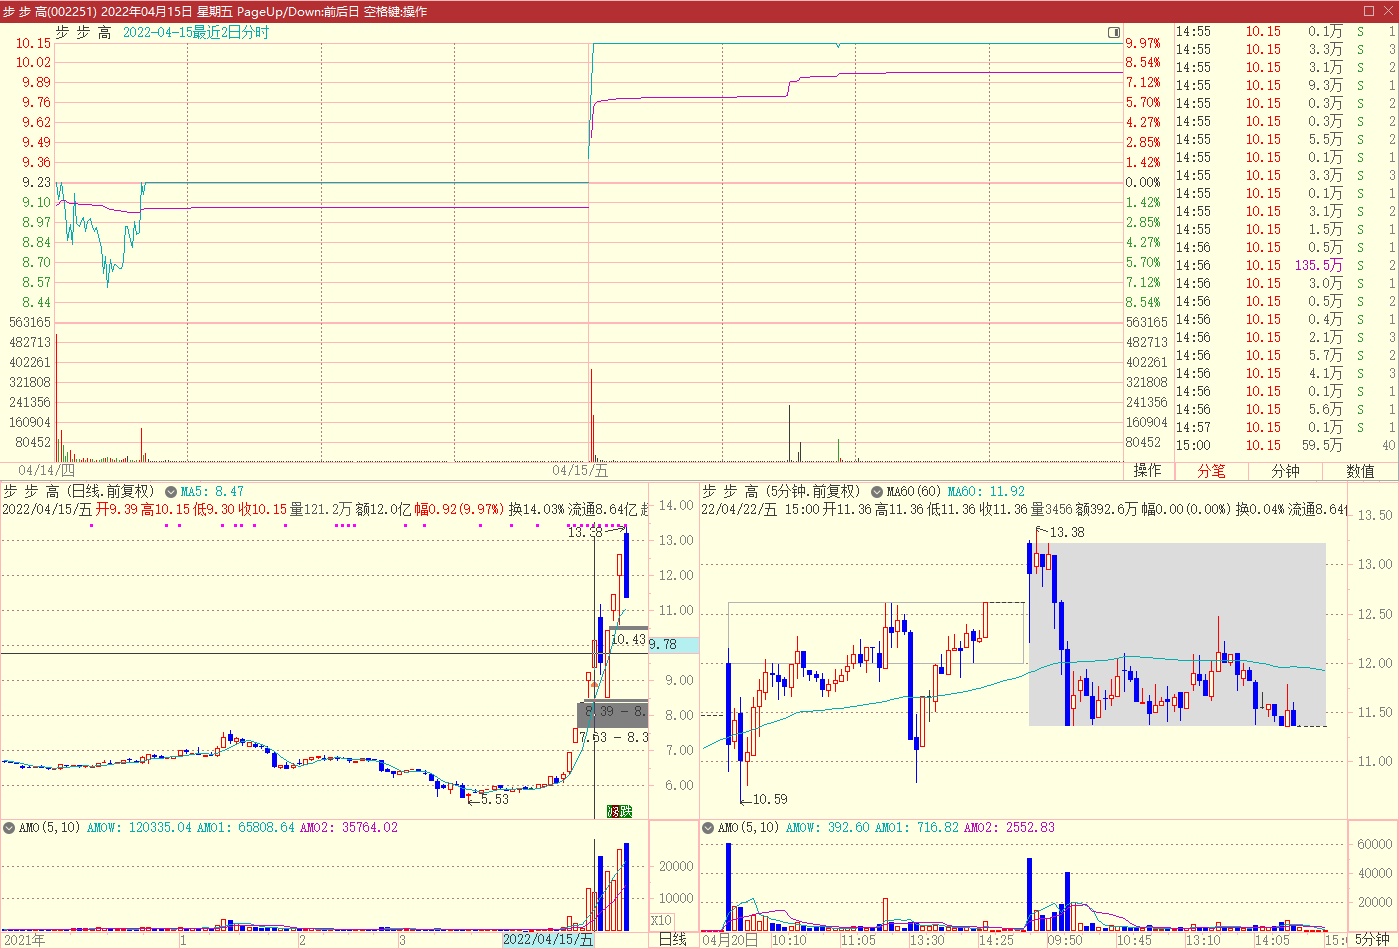The width and height of the screenshot is (1399, 949).
Task: Click the 步步高 (5分钟.前复权) chart title
Action: pyautogui.click(x=781, y=491)
